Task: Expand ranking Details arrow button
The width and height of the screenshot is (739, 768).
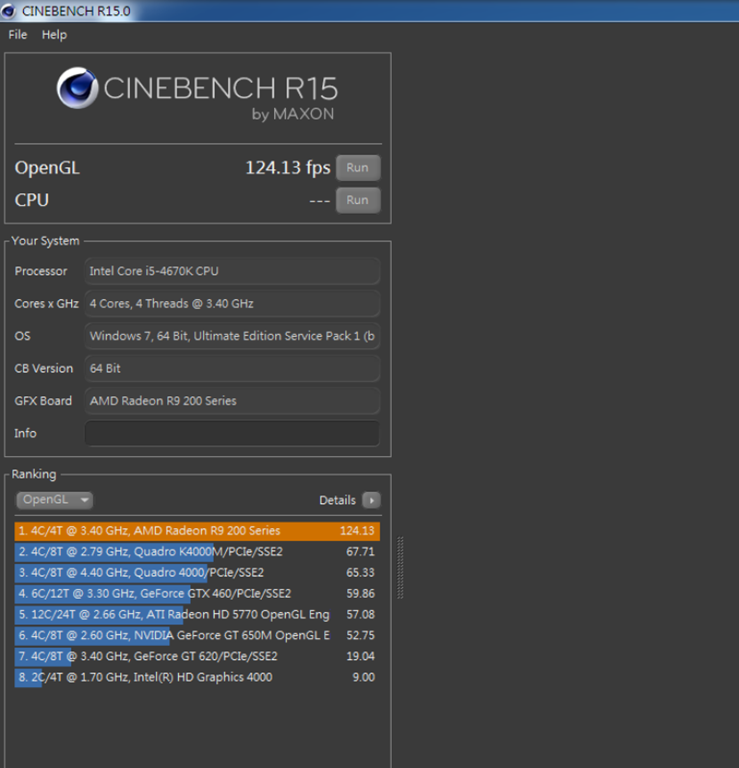Action: pos(371,500)
